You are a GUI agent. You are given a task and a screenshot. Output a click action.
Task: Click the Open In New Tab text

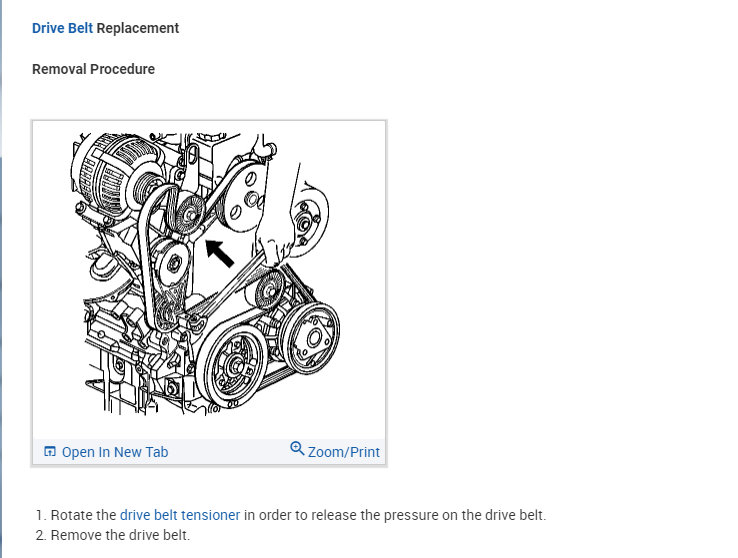[115, 452]
